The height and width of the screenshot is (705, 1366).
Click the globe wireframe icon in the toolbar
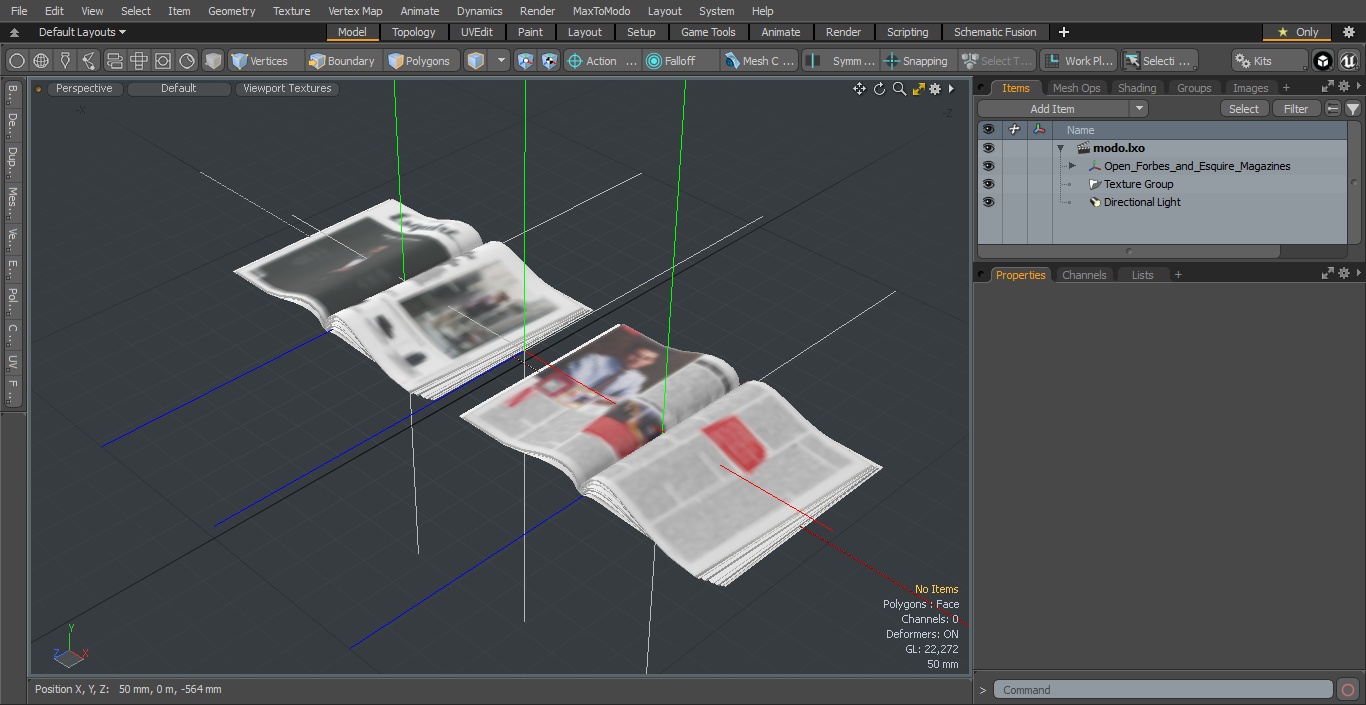click(x=41, y=61)
